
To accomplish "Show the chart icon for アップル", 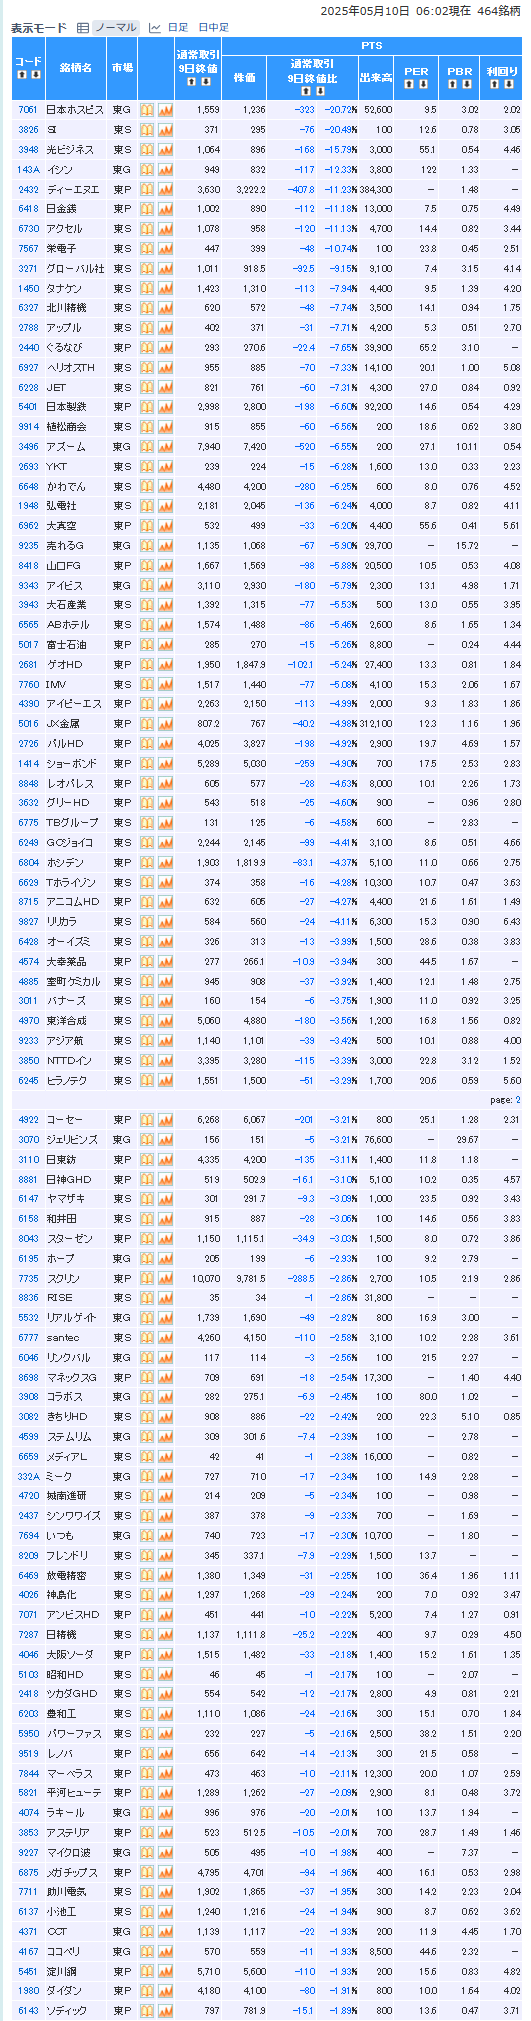I will pos(165,328).
